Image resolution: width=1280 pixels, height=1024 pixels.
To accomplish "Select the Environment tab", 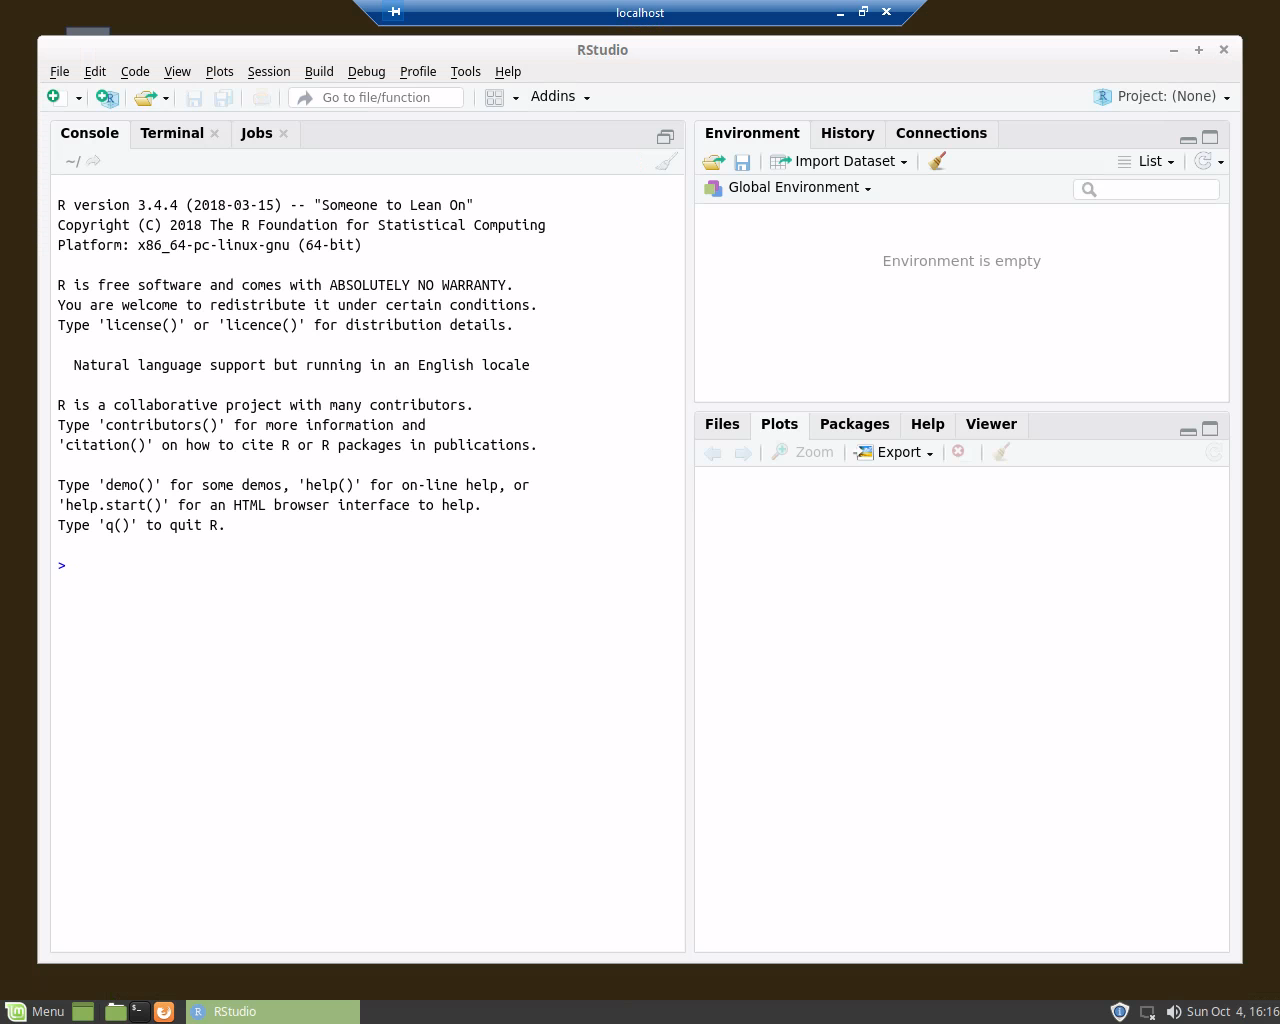I will [752, 133].
